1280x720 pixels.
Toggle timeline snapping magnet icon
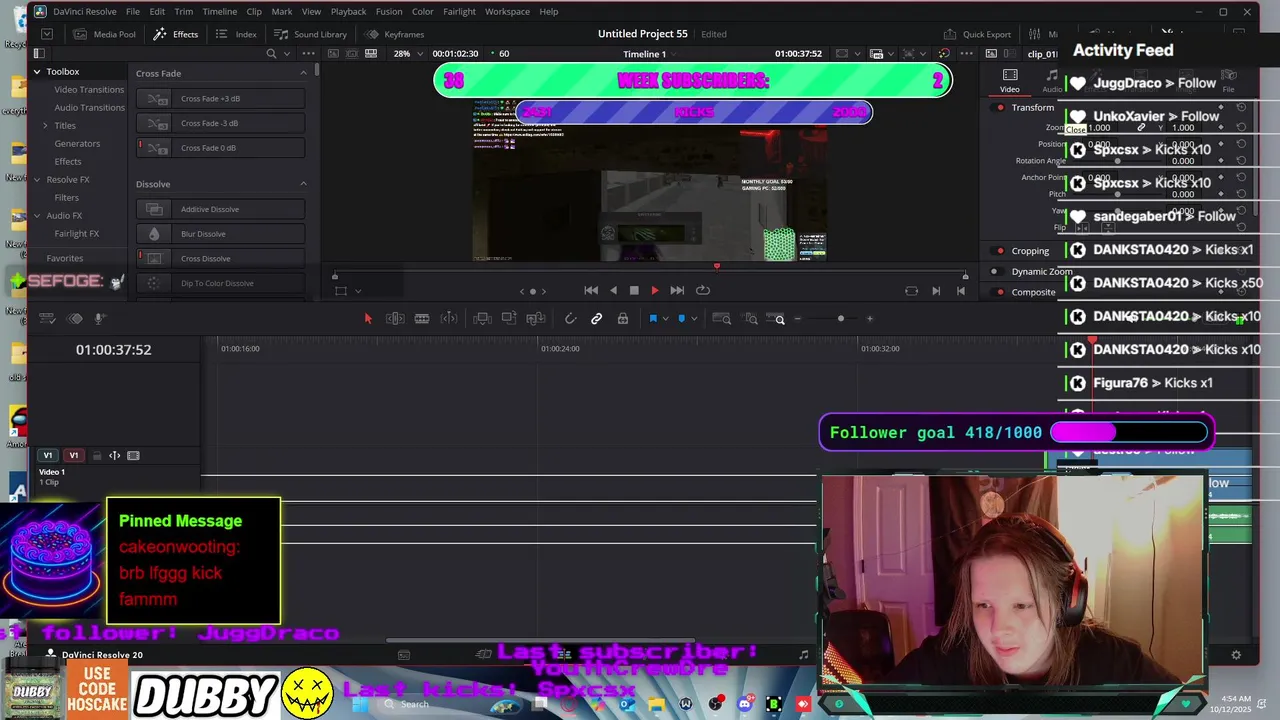point(570,319)
